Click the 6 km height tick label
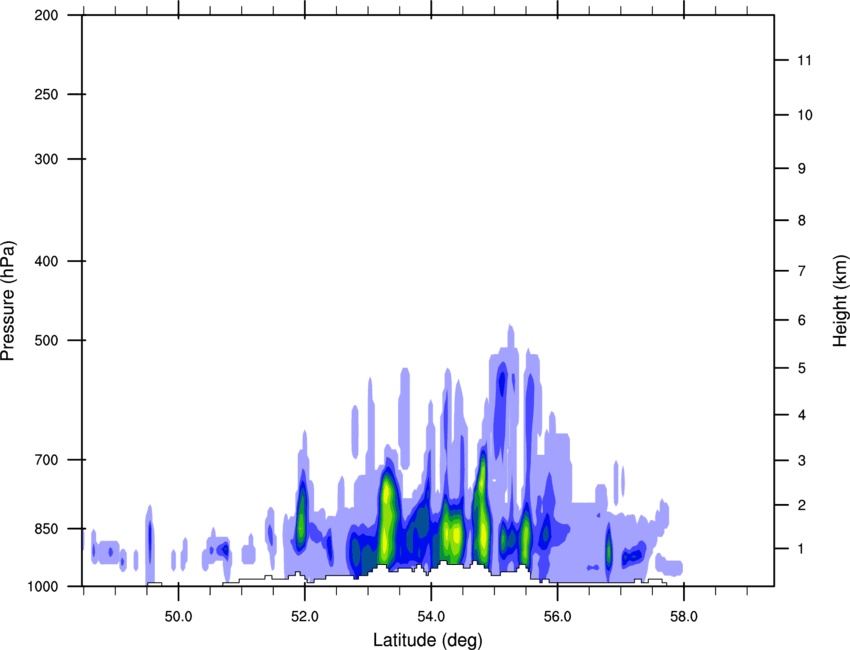850x650 pixels. tap(802, 320)
